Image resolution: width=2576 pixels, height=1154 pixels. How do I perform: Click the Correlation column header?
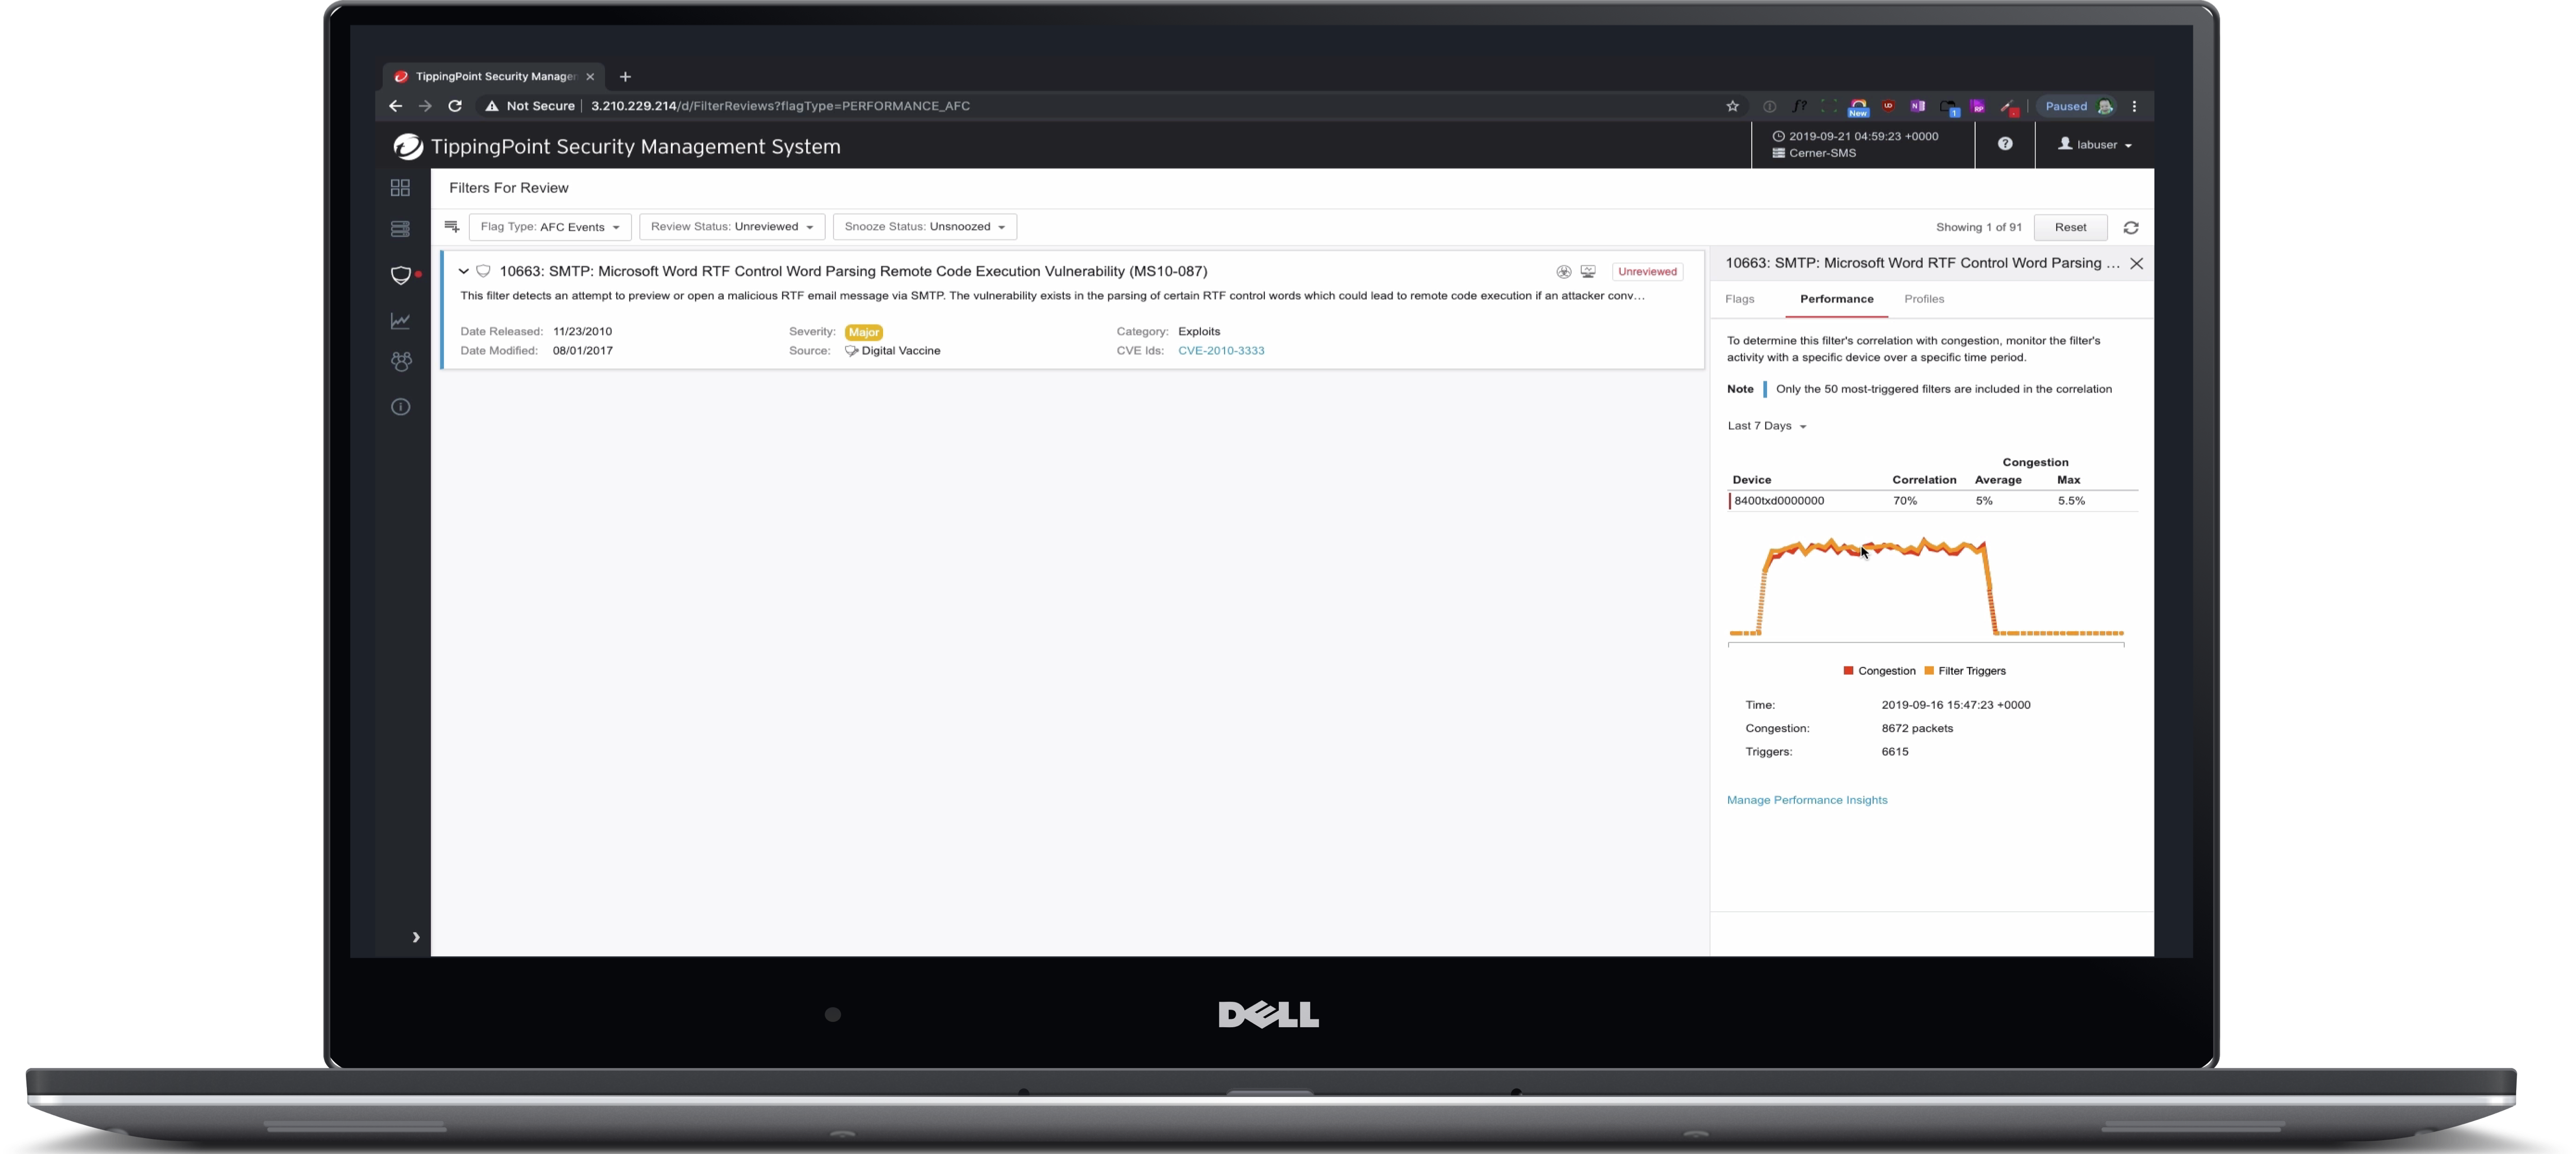[x=1923, y=480]
